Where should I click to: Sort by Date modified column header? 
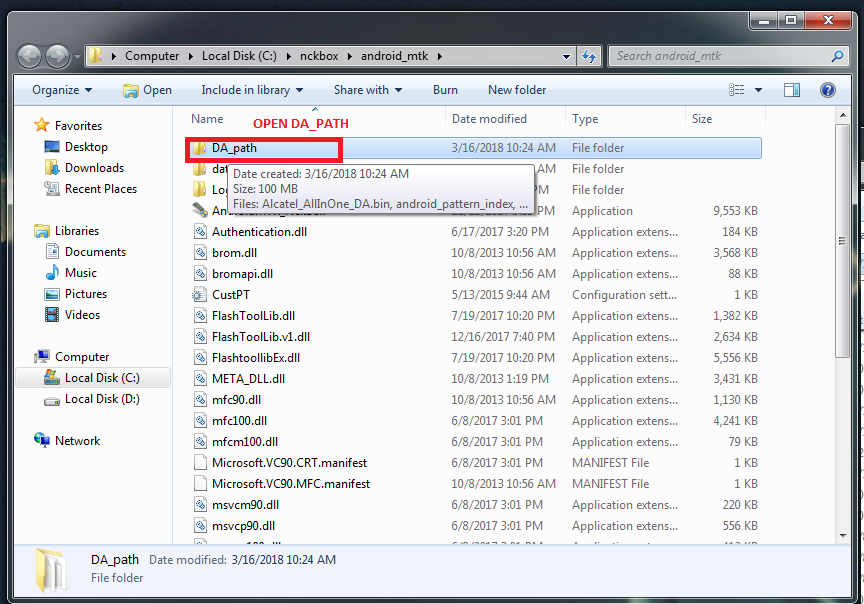point(489,119)
